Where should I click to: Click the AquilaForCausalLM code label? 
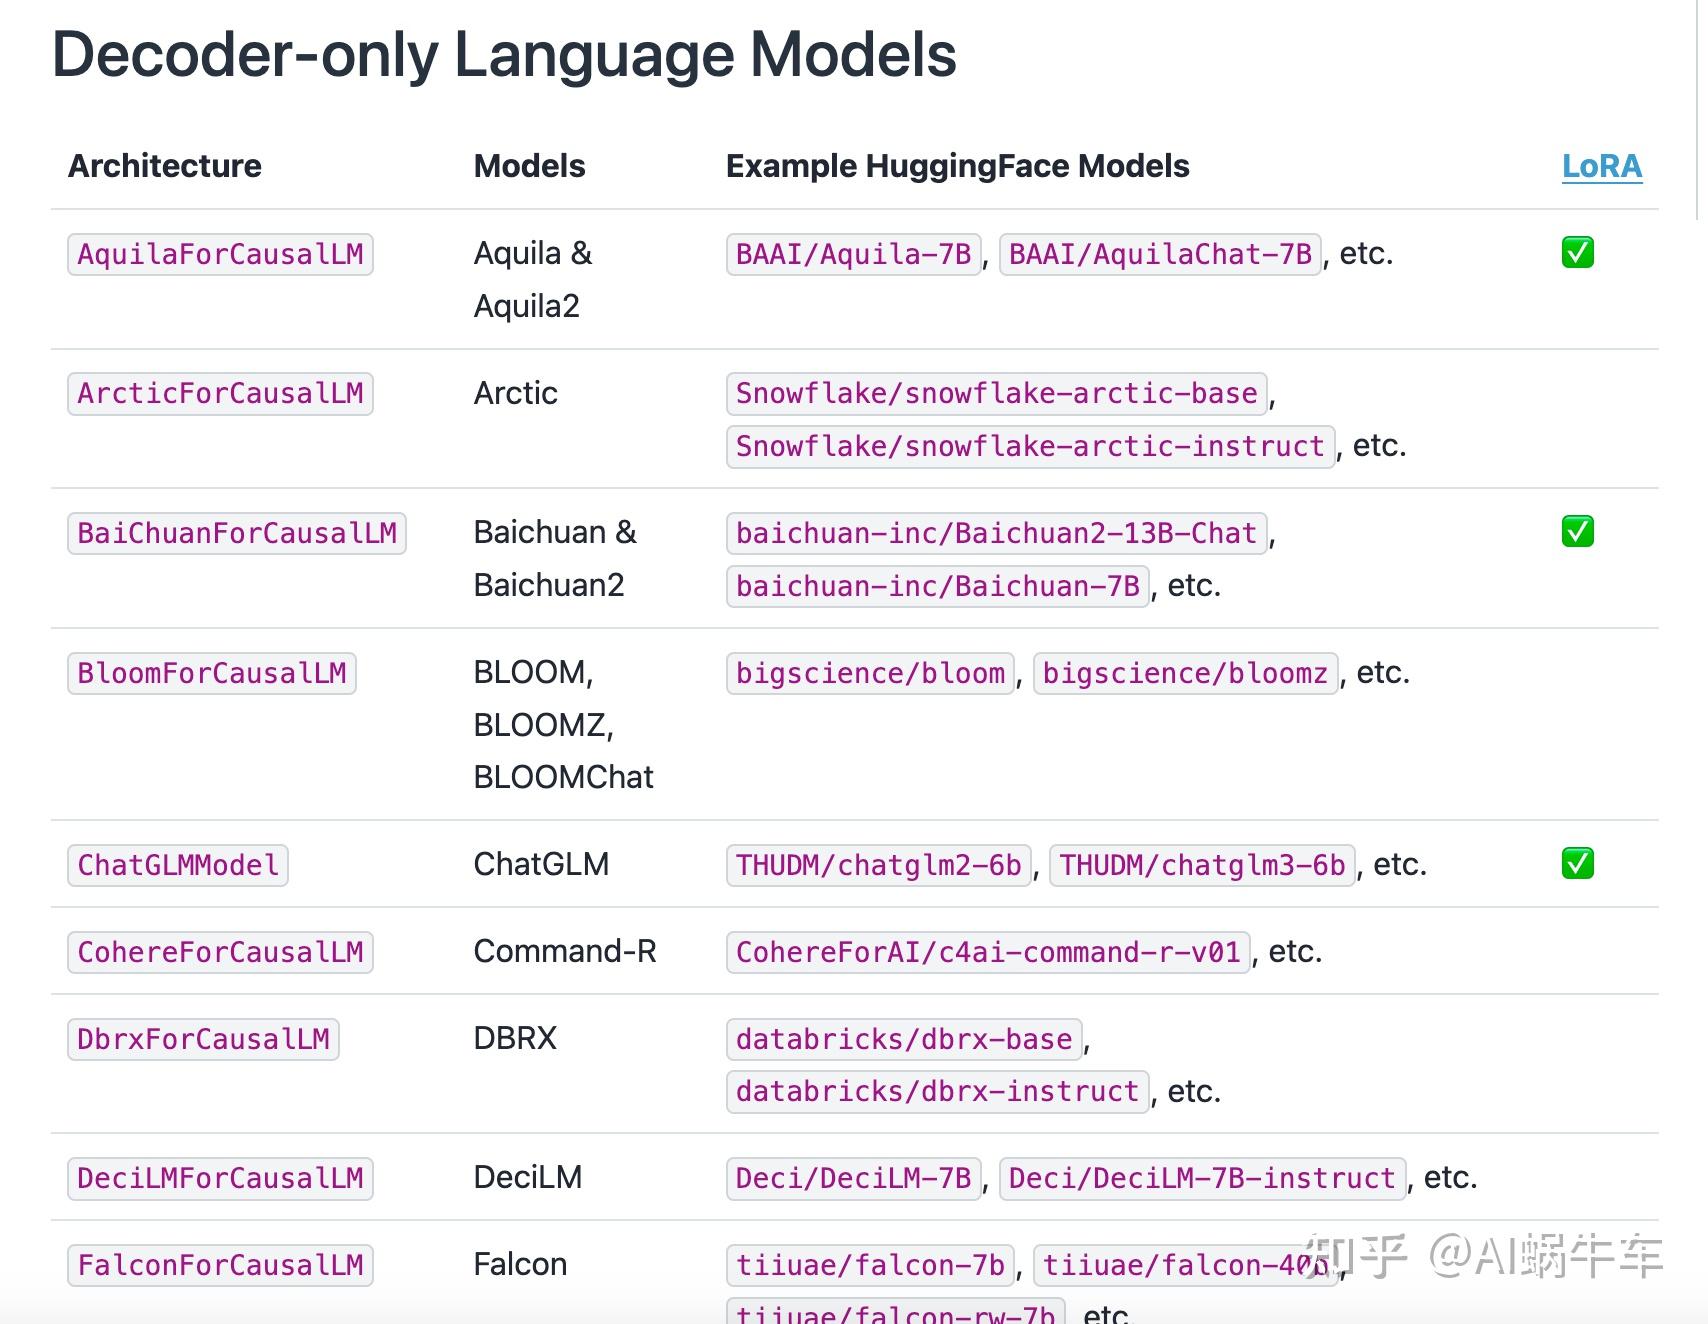(220, 254)
